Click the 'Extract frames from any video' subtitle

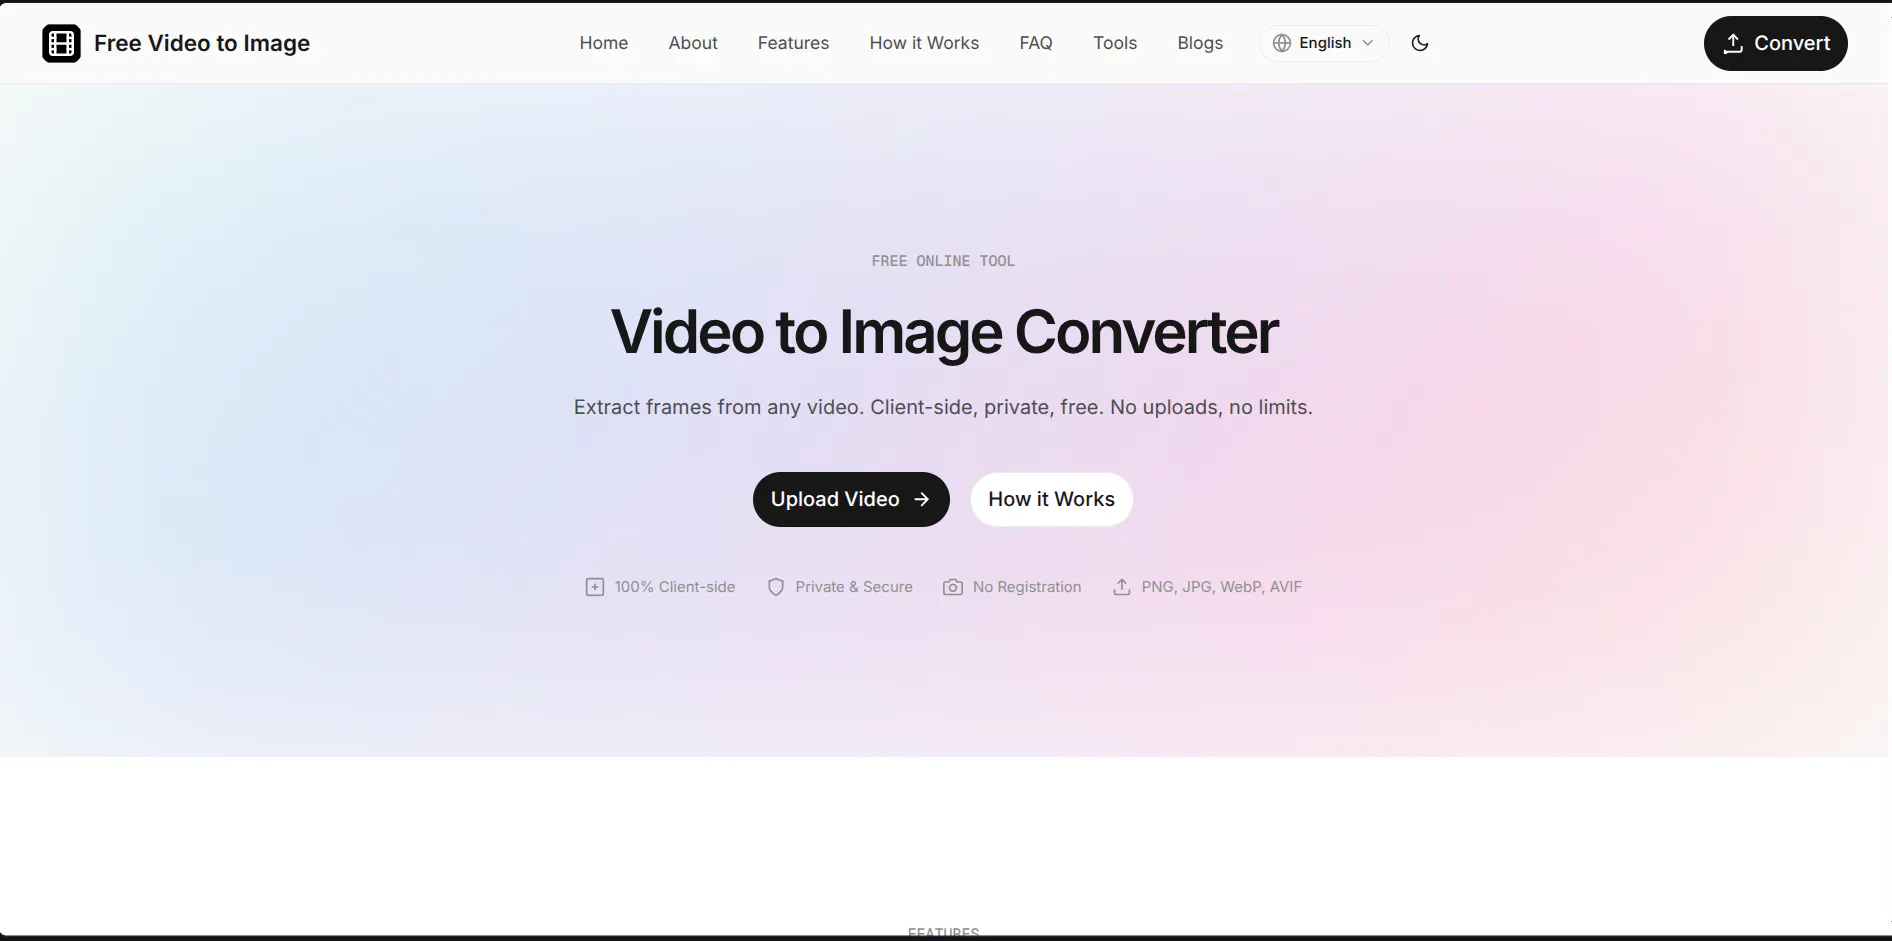click(x=943, y=407)
